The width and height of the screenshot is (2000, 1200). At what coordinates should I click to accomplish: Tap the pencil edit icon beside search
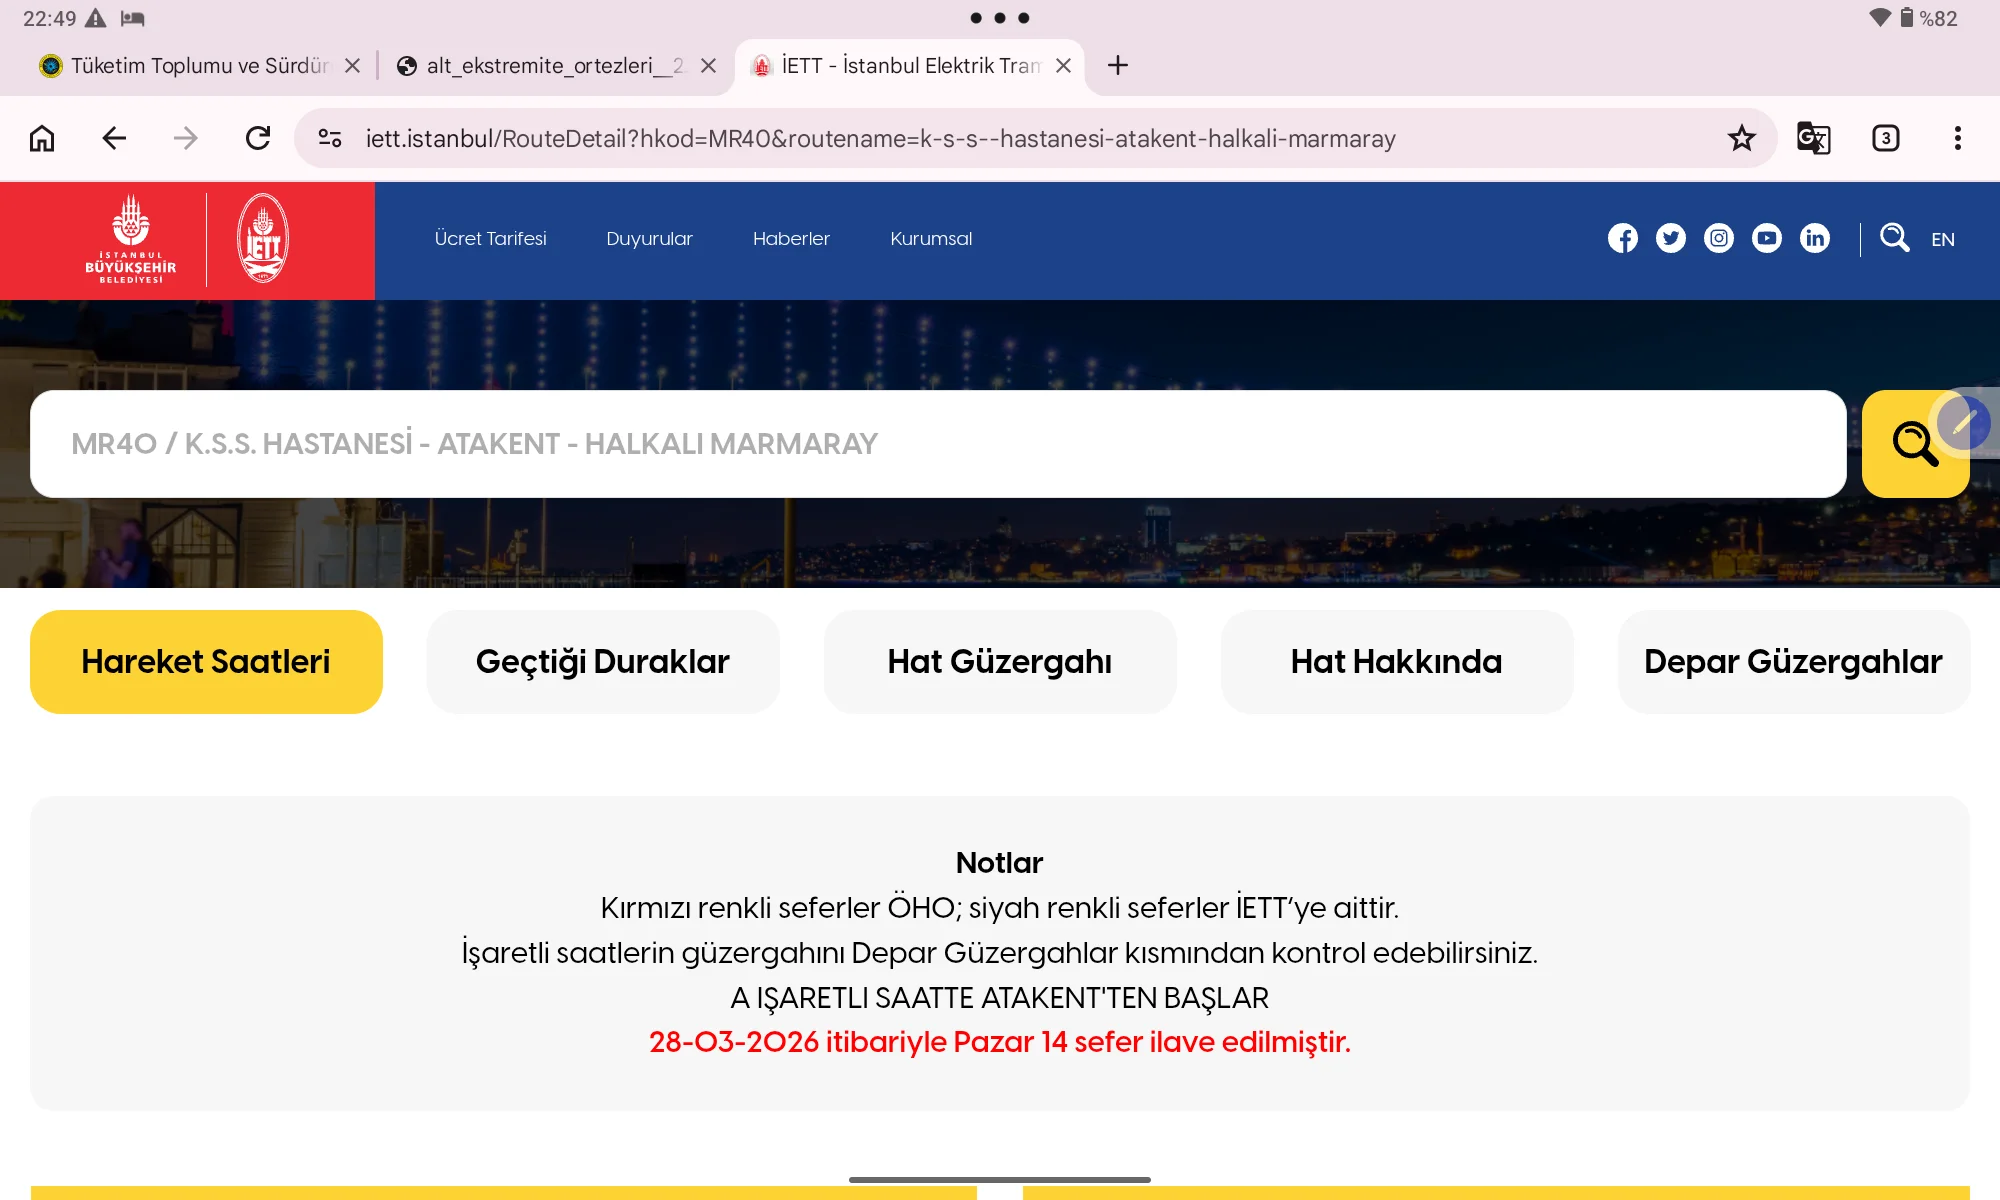(1961, 423)
